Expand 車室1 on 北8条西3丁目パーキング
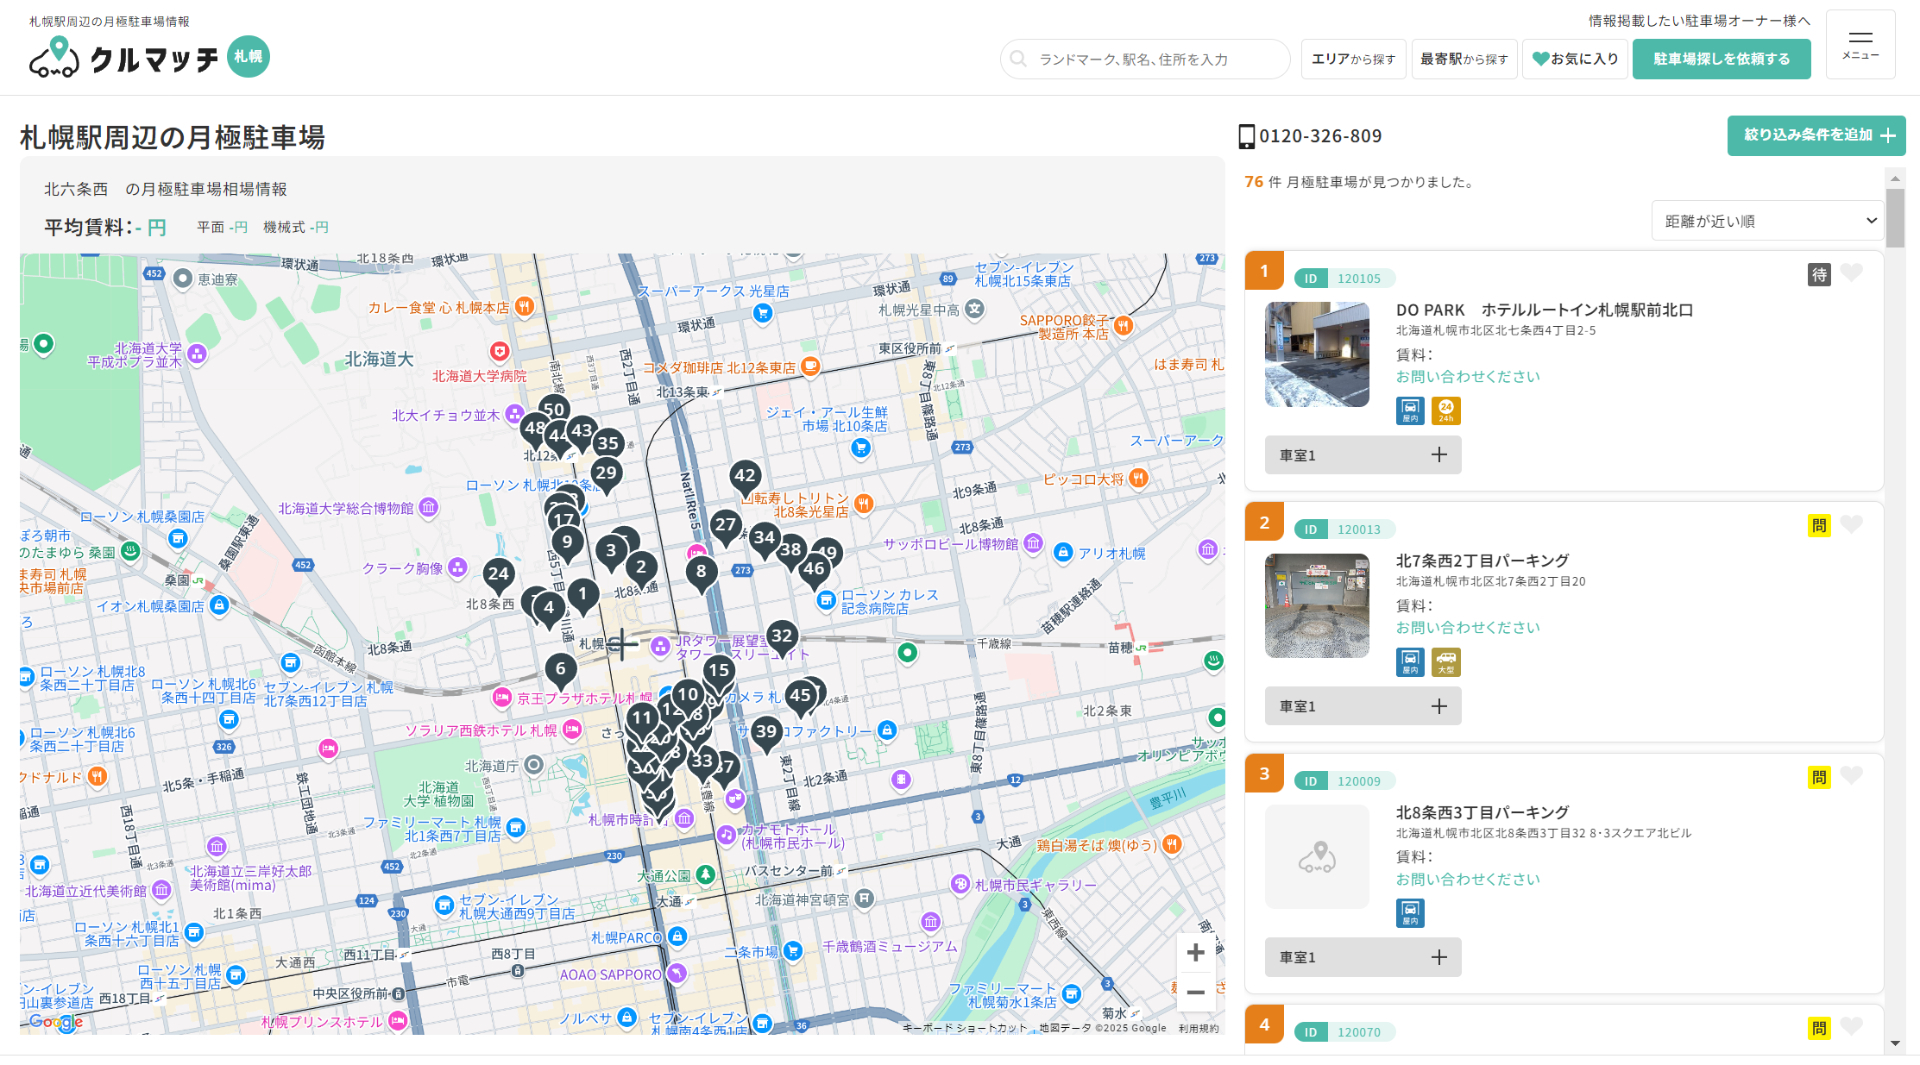This screenshot has height=1065, width=1920. tap(1363, 957)
